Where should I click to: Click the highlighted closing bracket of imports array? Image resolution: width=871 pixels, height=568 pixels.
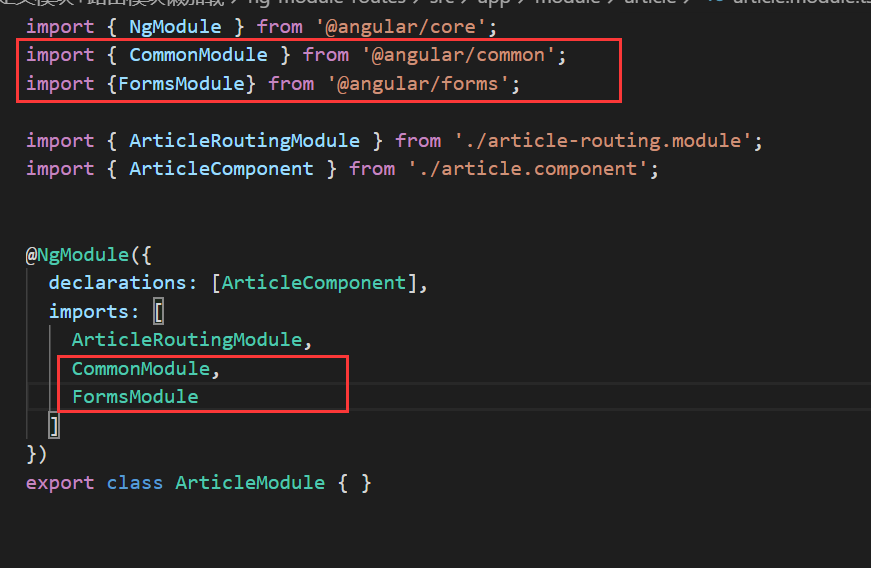(54, 426)
